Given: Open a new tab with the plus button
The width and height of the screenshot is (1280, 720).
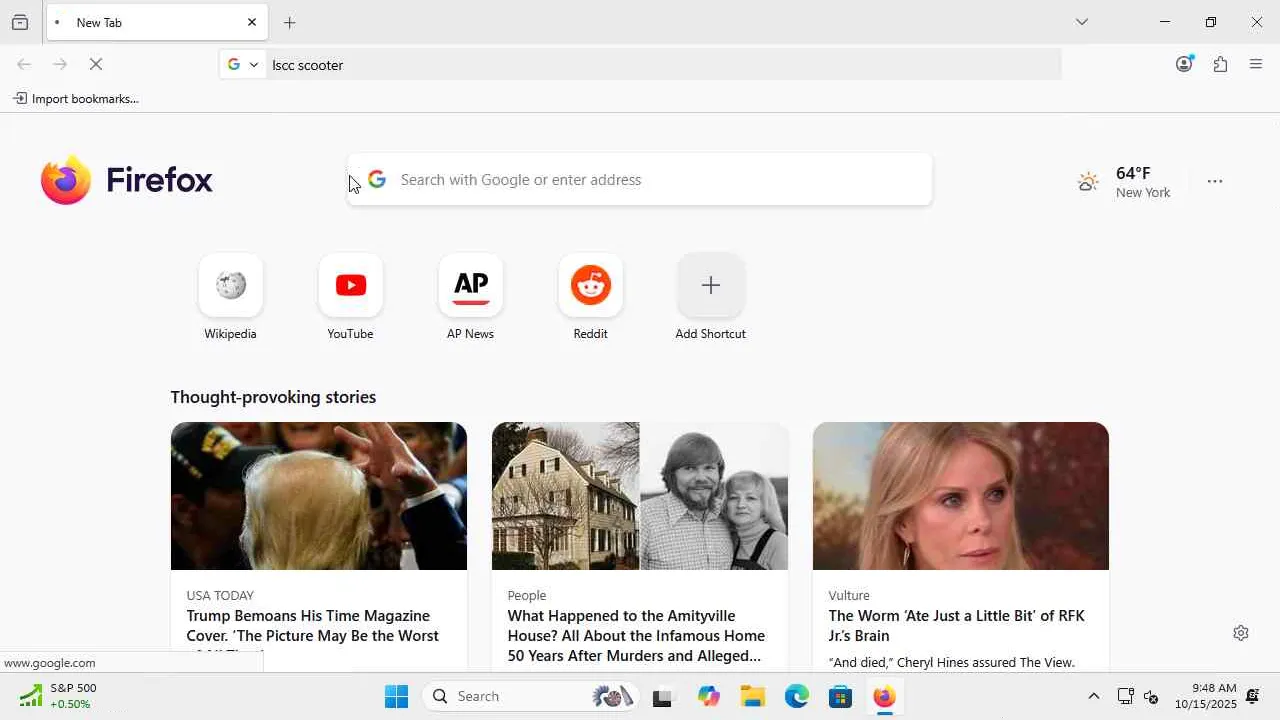Looking at the screenshot, I should (290, 22).
